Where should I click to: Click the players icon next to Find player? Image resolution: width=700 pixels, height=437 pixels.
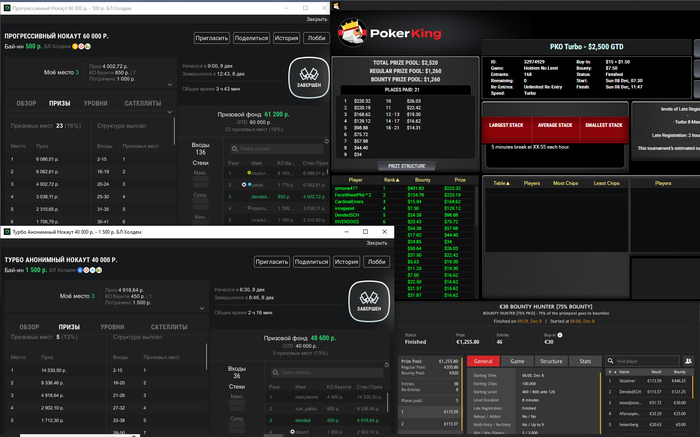[x=688, y=361]
